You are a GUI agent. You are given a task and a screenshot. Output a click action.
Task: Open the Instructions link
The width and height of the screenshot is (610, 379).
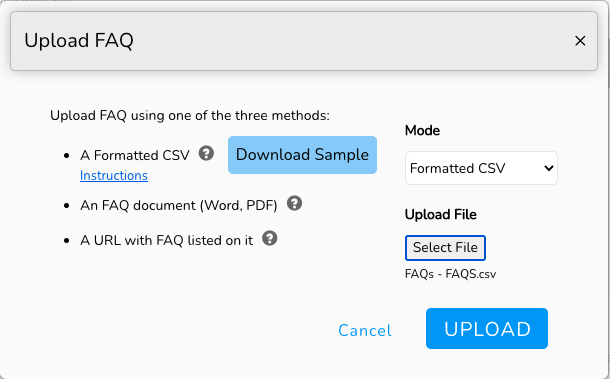114,175
